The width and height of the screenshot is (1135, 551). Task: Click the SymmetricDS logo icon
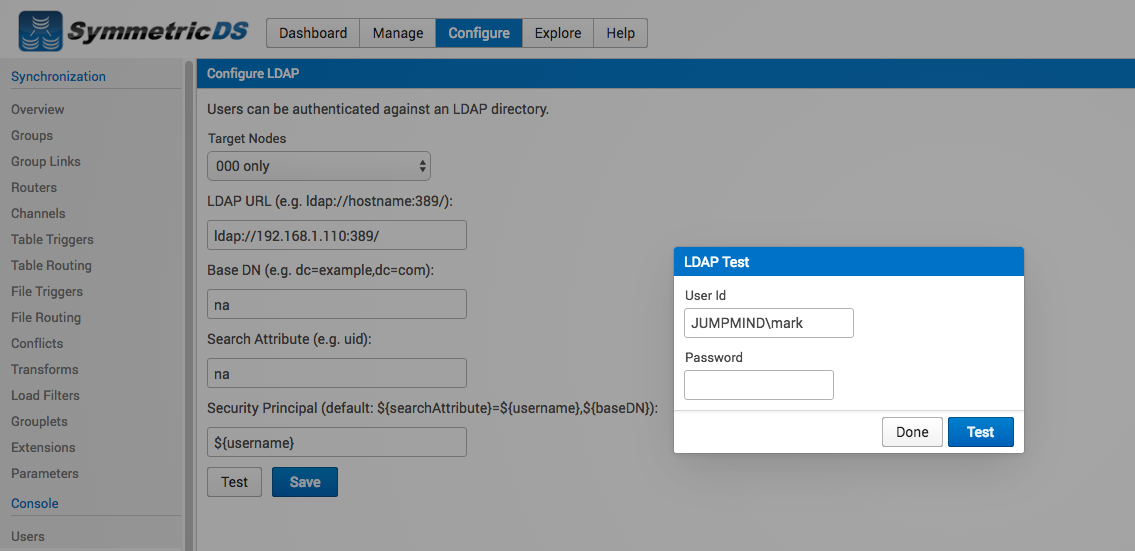(41, 33)
